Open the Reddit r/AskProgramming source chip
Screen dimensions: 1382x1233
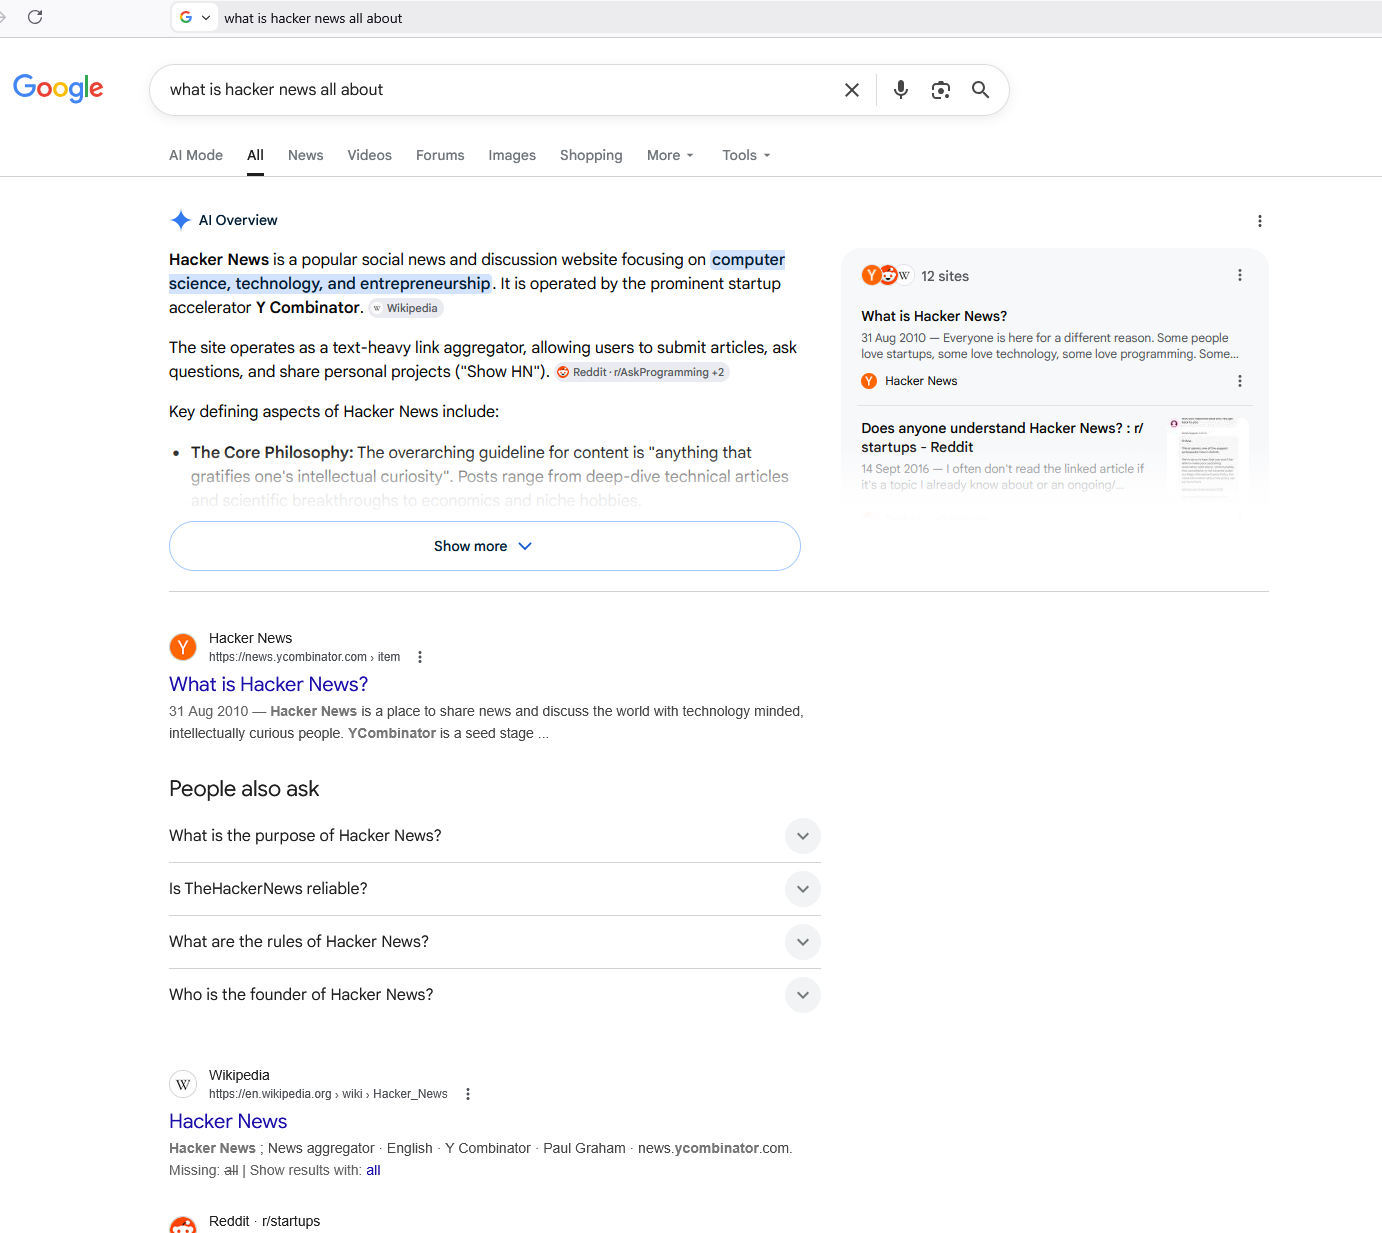[642, 372]
